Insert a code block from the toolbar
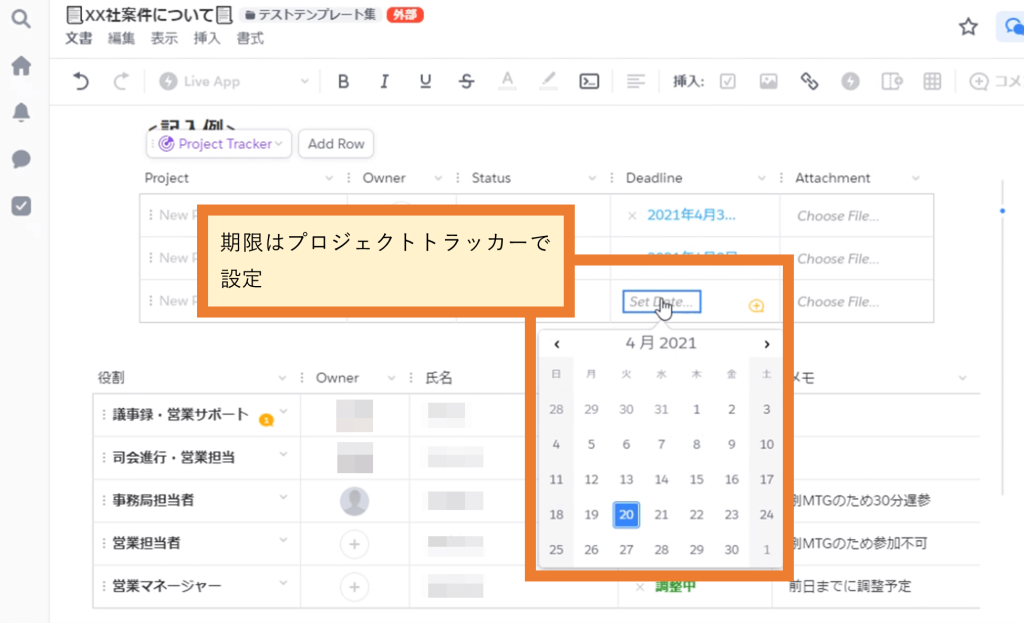 (x=589, y=81)
